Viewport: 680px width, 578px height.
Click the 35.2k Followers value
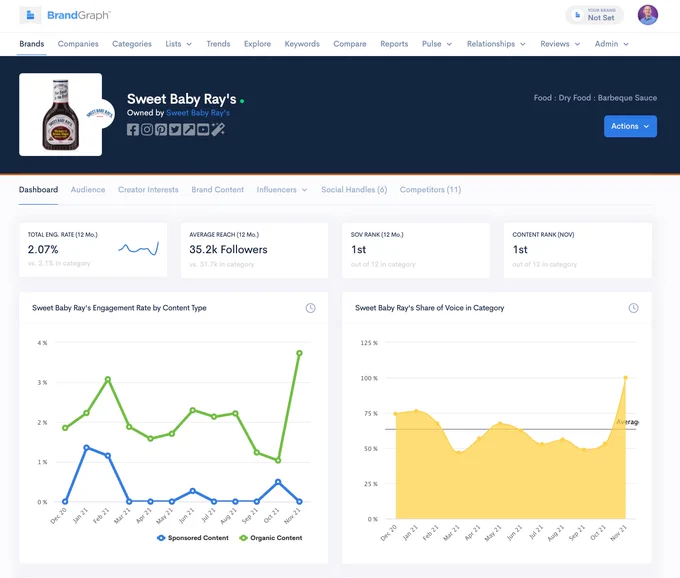(228, 249)
